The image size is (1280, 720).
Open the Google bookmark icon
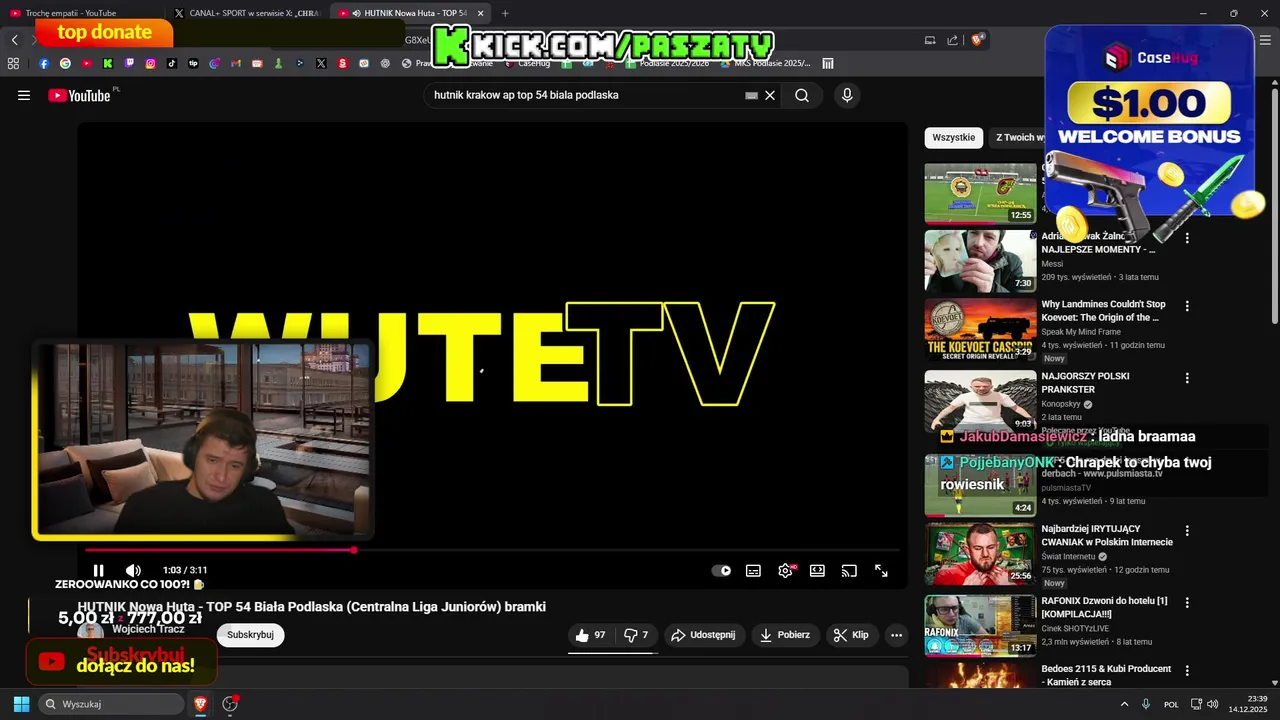(65, 63)
